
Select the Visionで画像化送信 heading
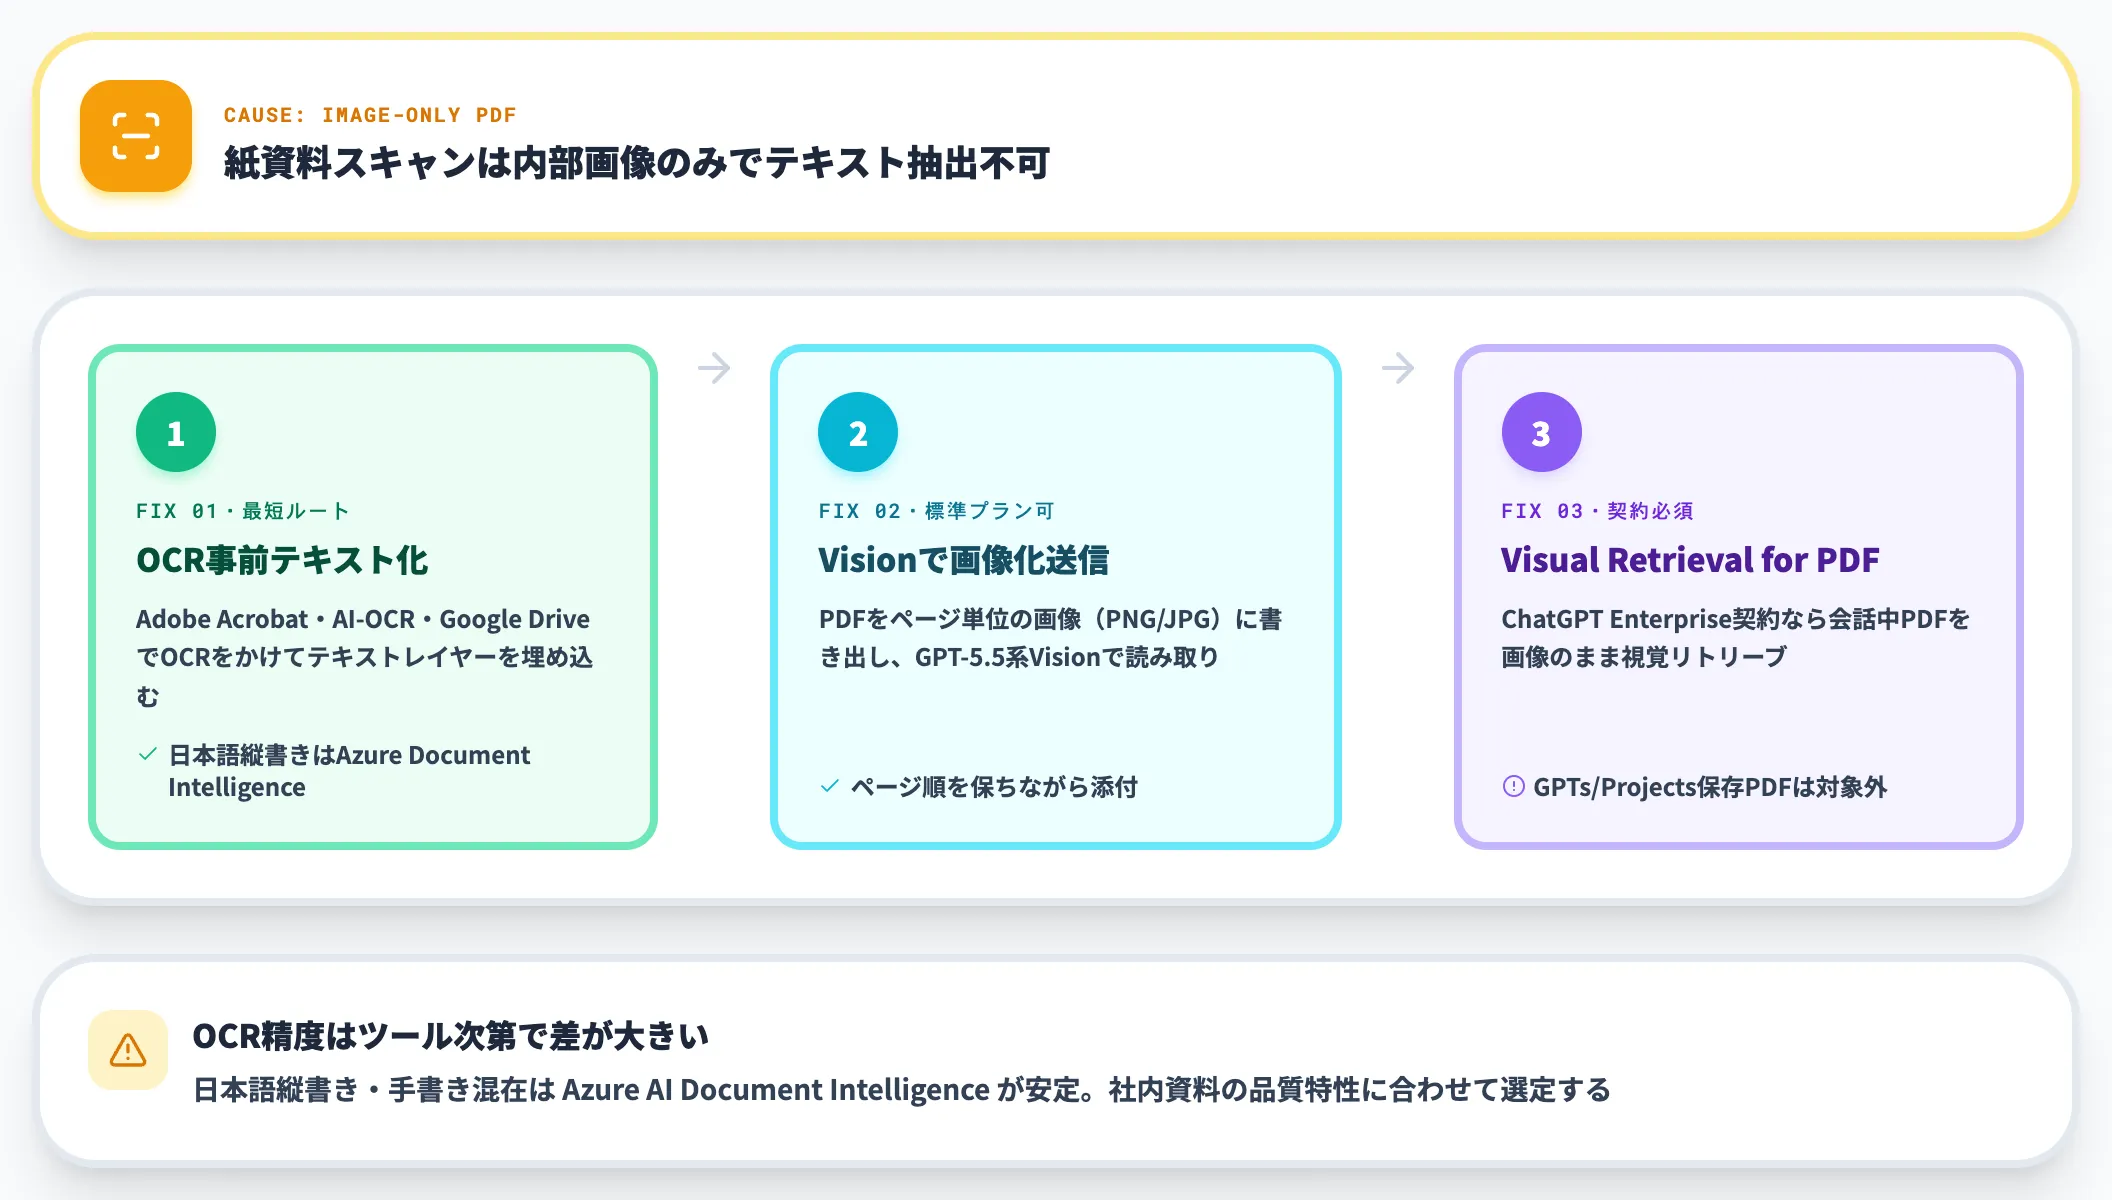(x=964, y=560)
